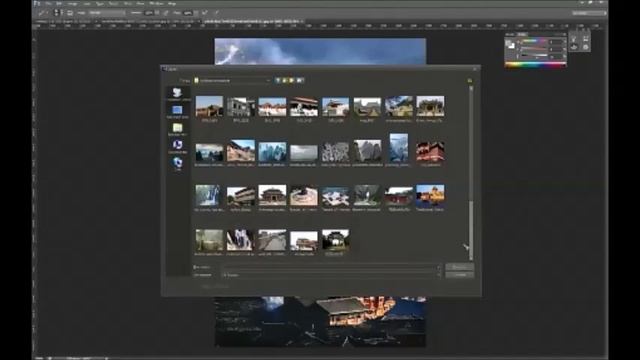This screenshot has height=360, width=640.
Task: Click the Create New Folder icon
Action: [291, 80]
